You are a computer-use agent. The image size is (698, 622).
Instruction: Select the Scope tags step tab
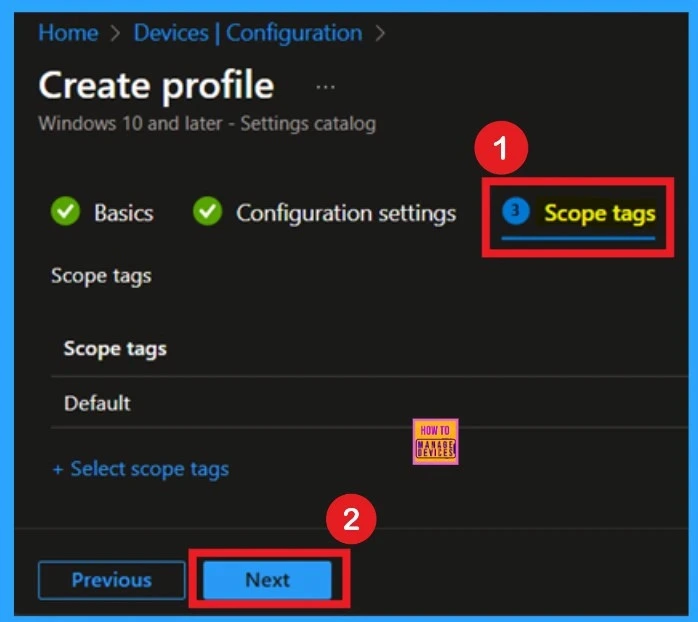tap(599, 213)
